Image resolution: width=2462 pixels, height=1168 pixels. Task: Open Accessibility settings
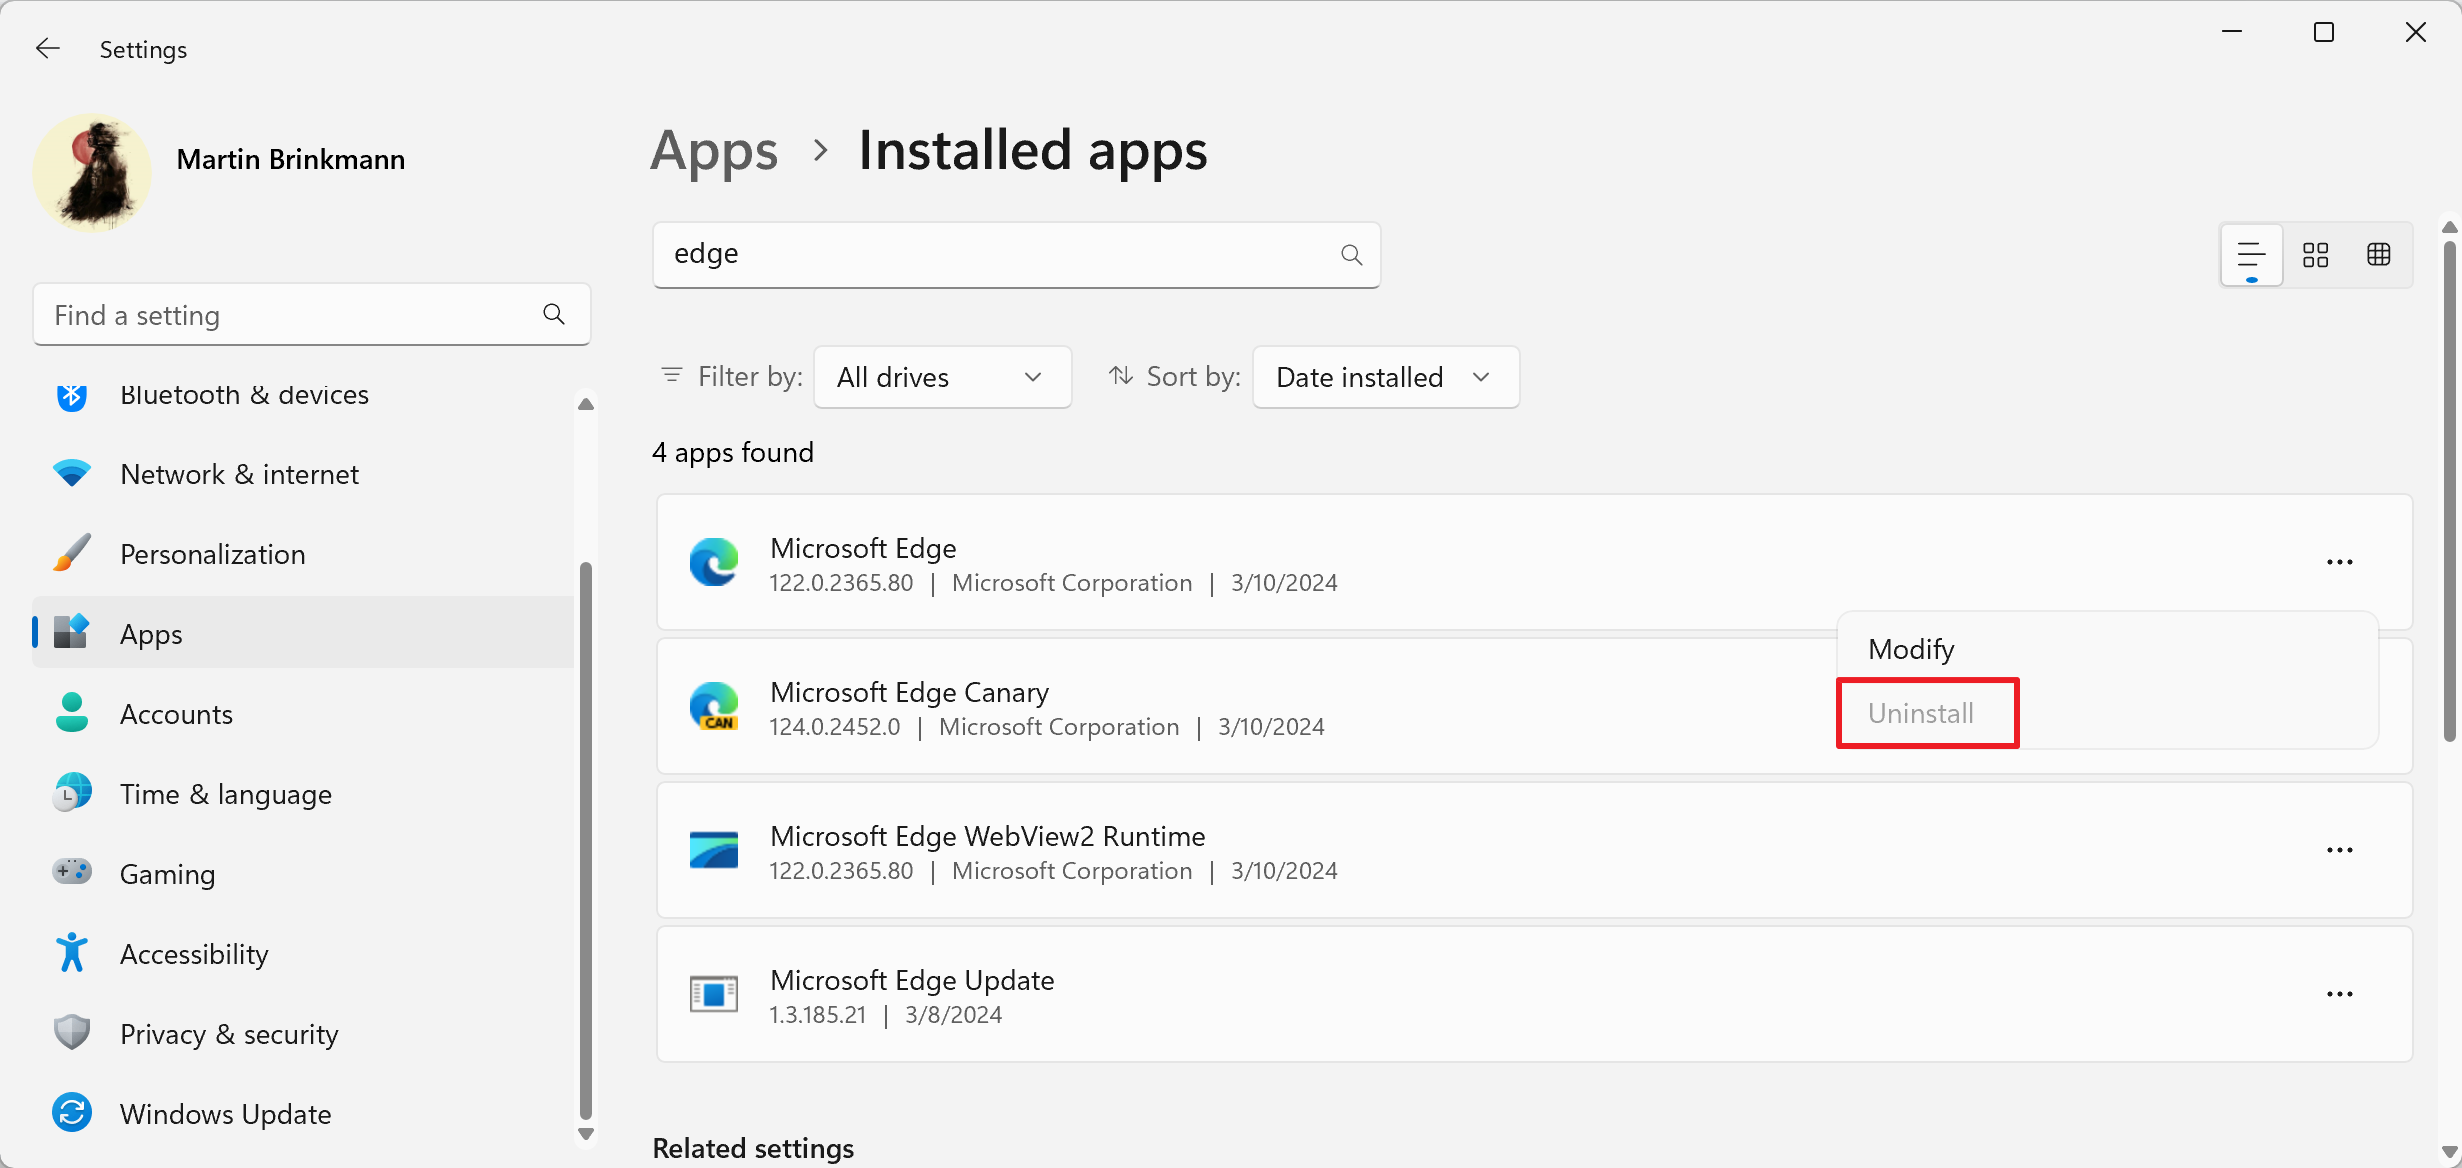coord(303,954)
